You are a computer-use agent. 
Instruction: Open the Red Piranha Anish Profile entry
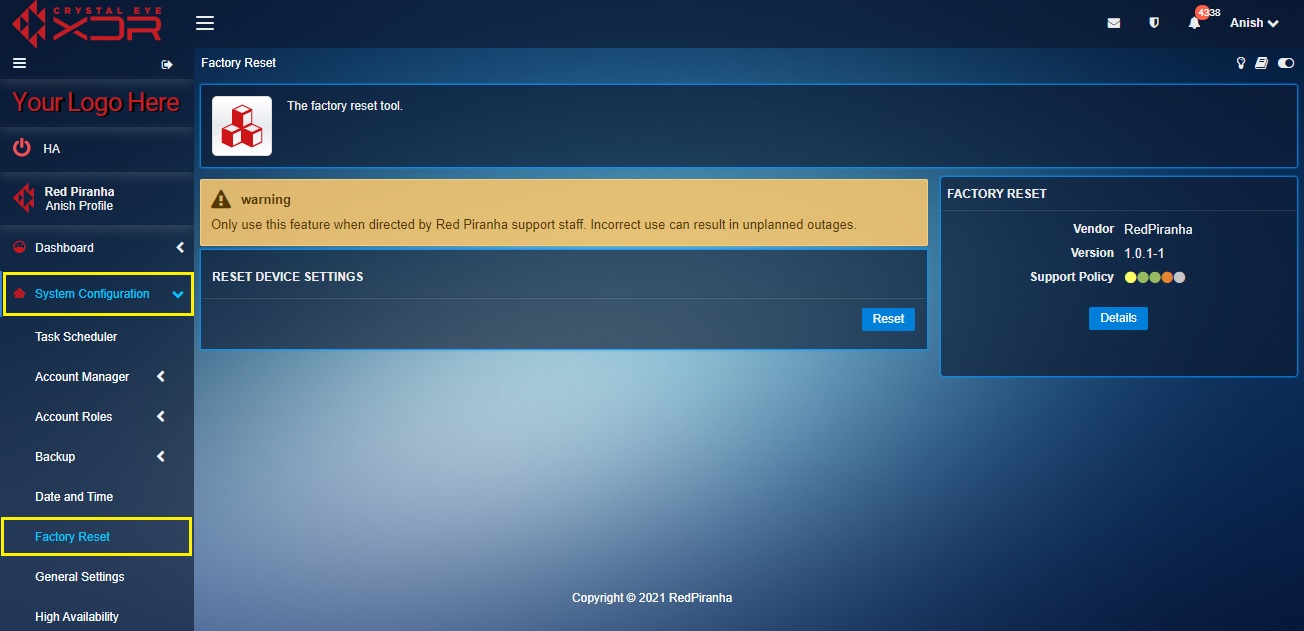click(x=79, y=198)
